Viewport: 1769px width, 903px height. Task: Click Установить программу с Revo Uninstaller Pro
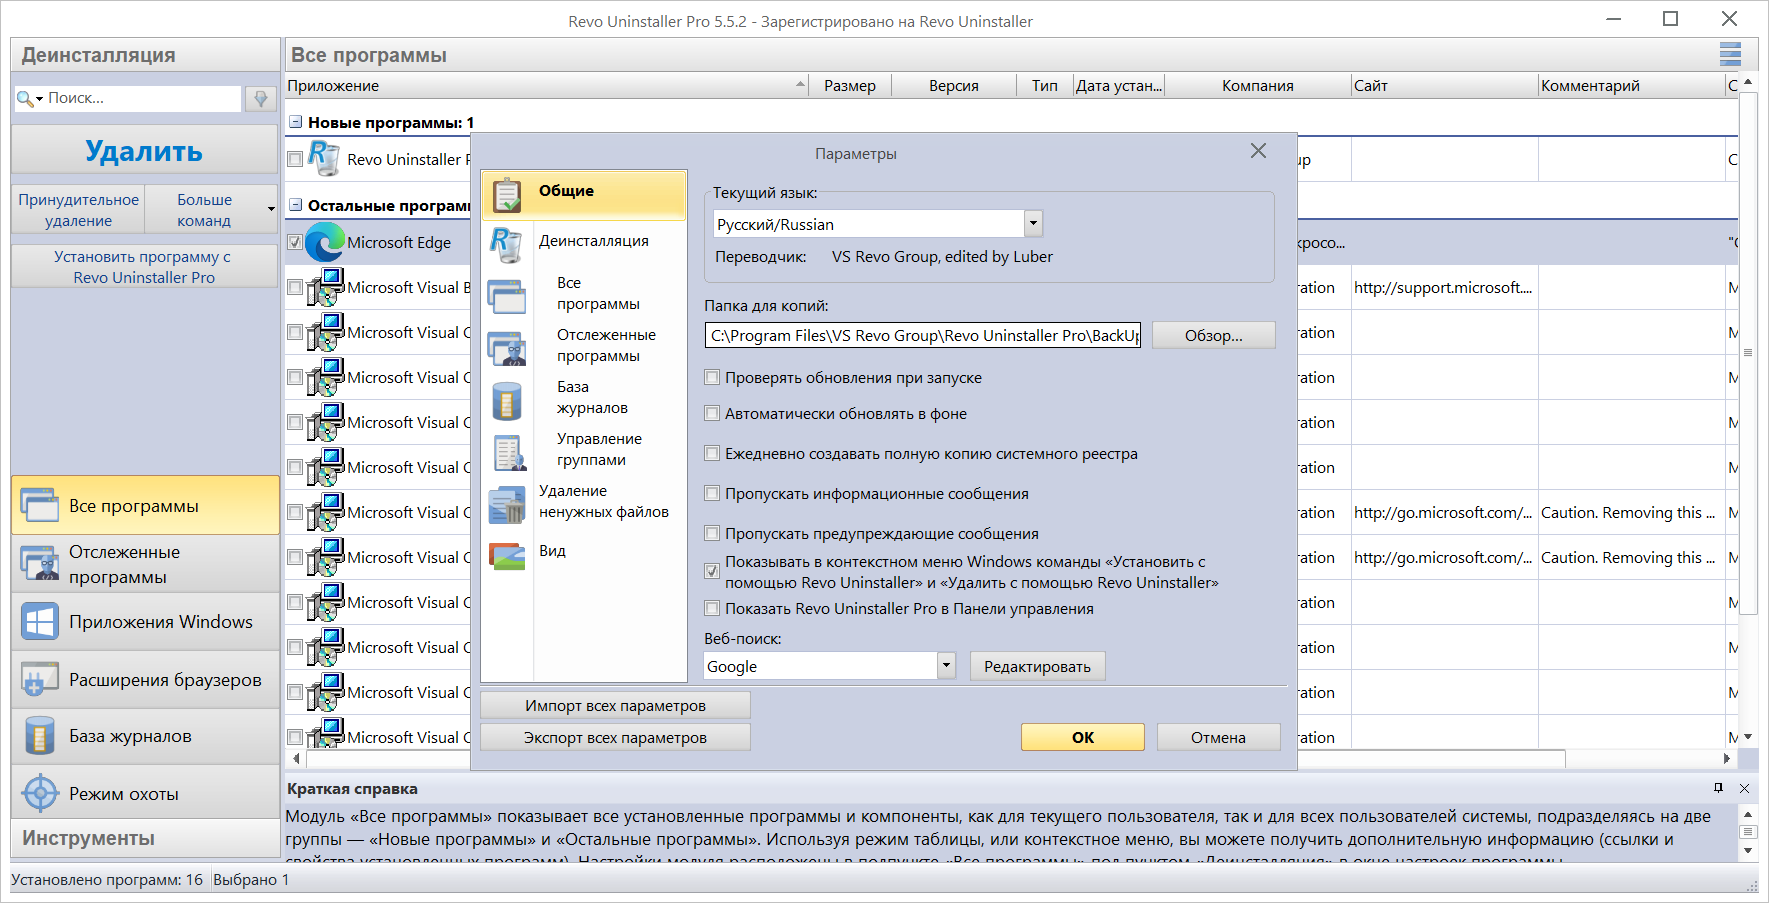tap(145, 267)
